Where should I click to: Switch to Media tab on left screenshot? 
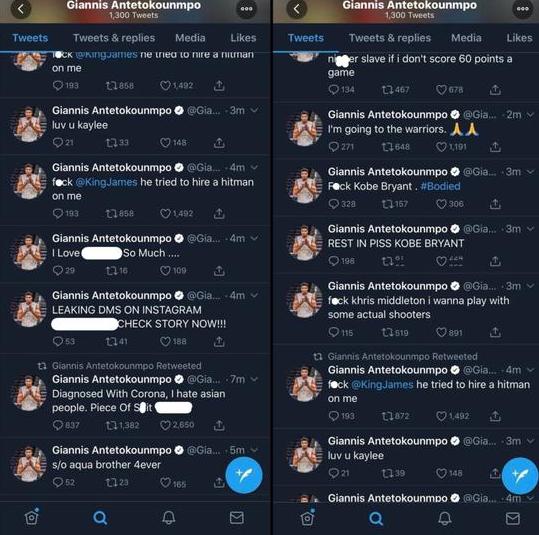[190, 38]
